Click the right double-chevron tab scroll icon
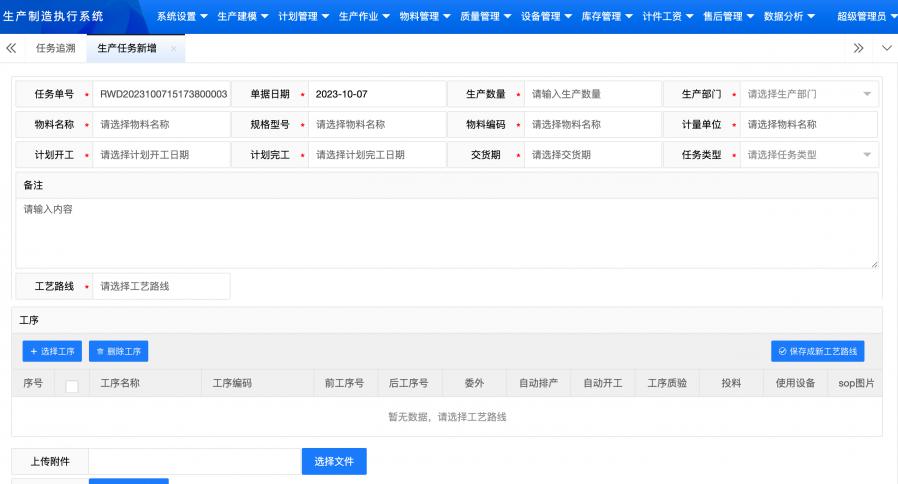Screen dimensions: 898x484 point(858,48)
